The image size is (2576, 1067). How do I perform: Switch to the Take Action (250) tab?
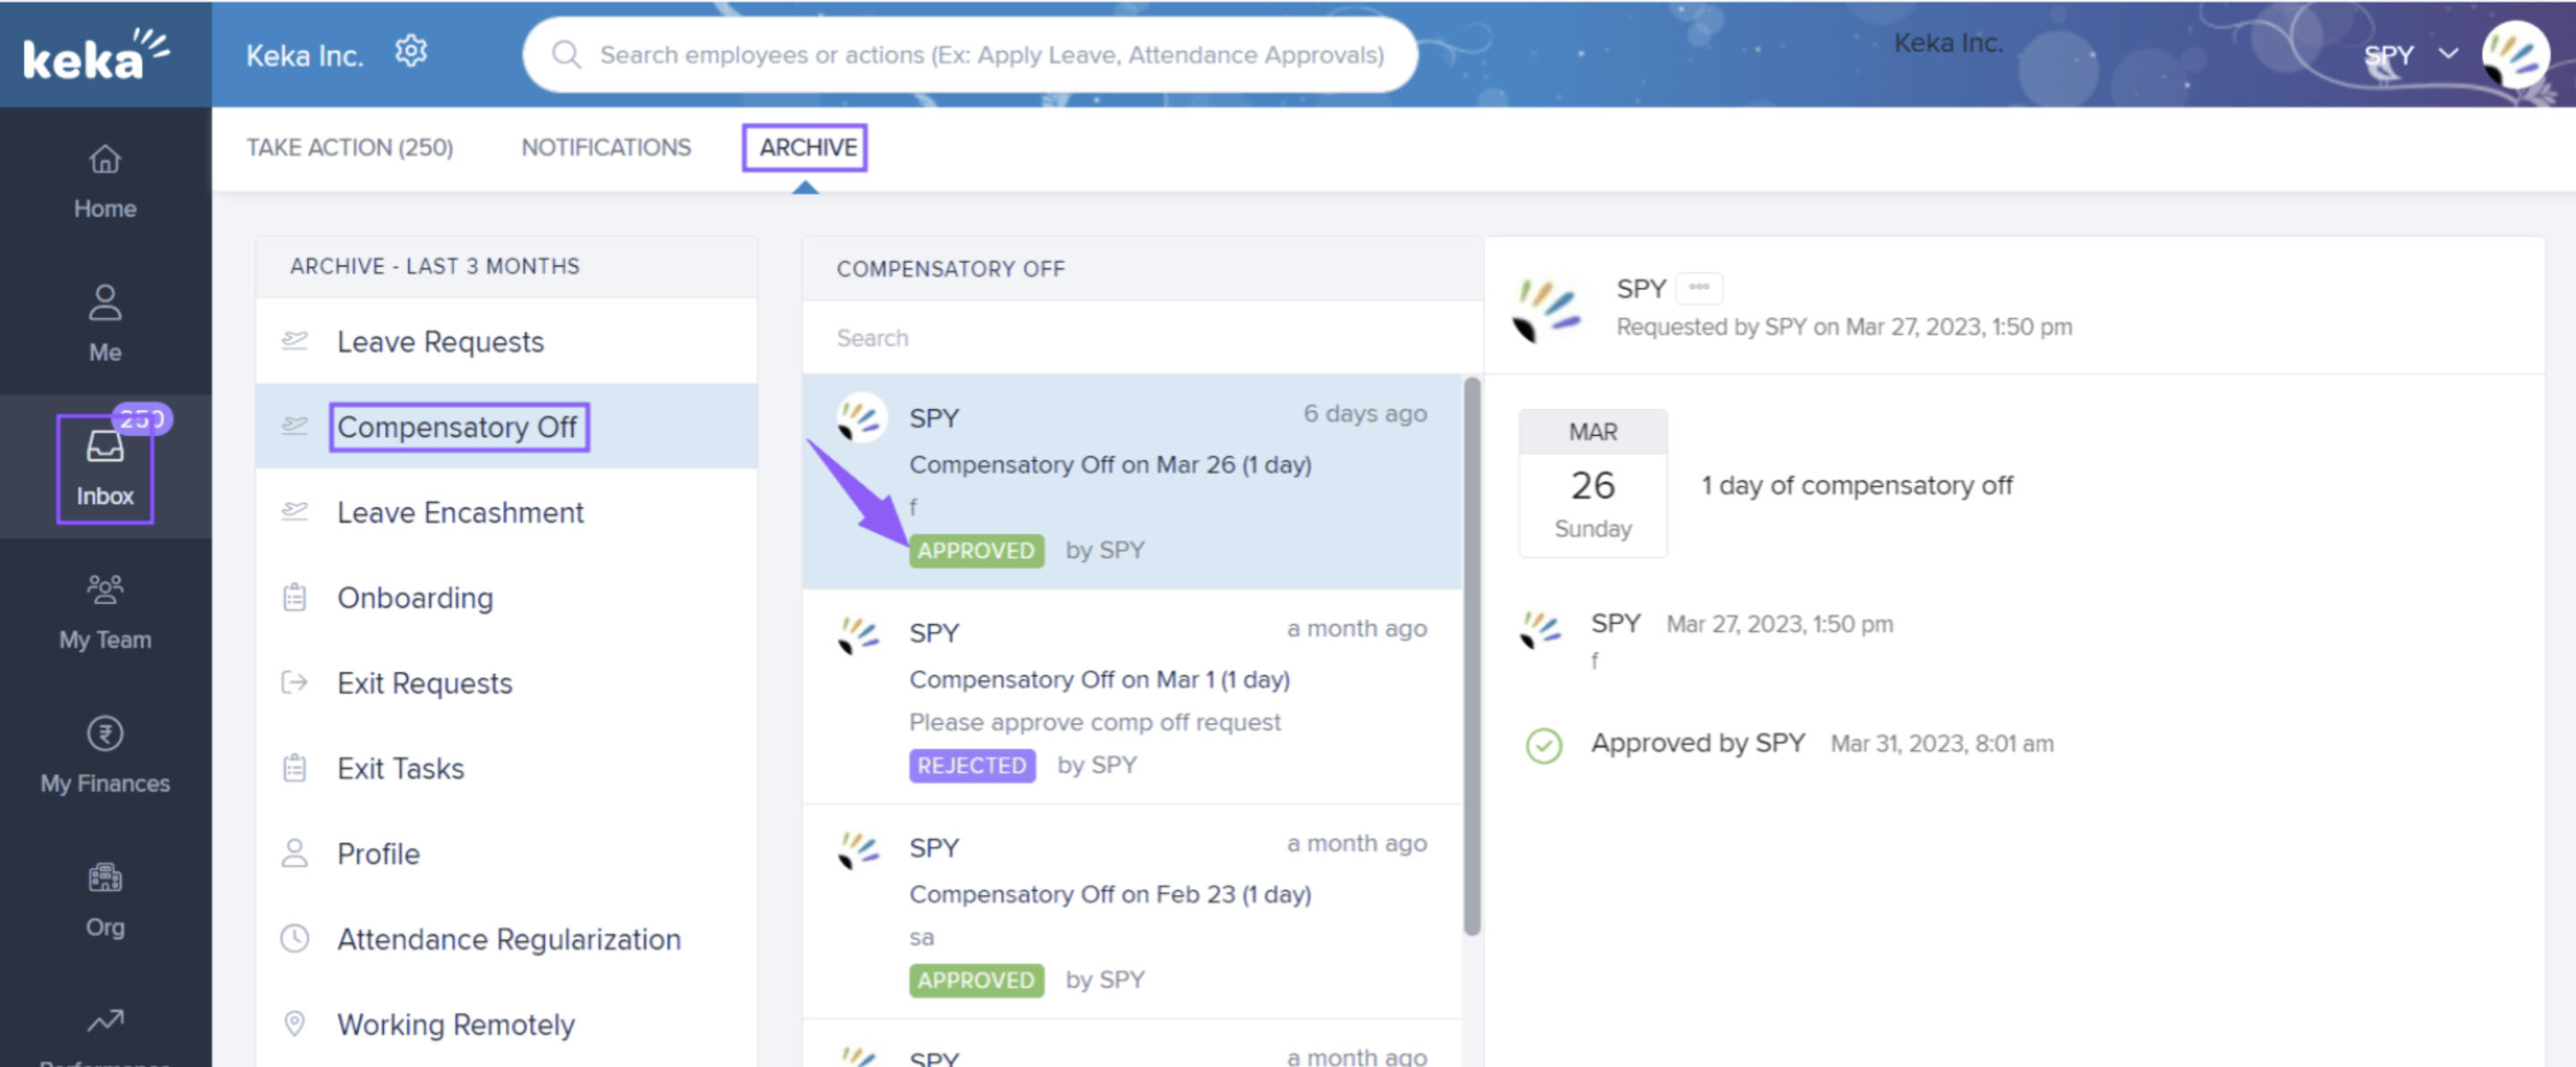(349, 148)
